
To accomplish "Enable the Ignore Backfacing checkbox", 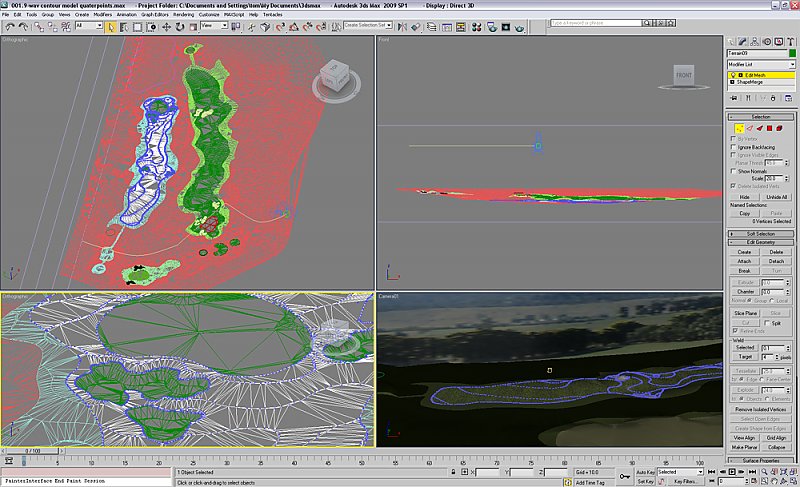I will [733, 146].
